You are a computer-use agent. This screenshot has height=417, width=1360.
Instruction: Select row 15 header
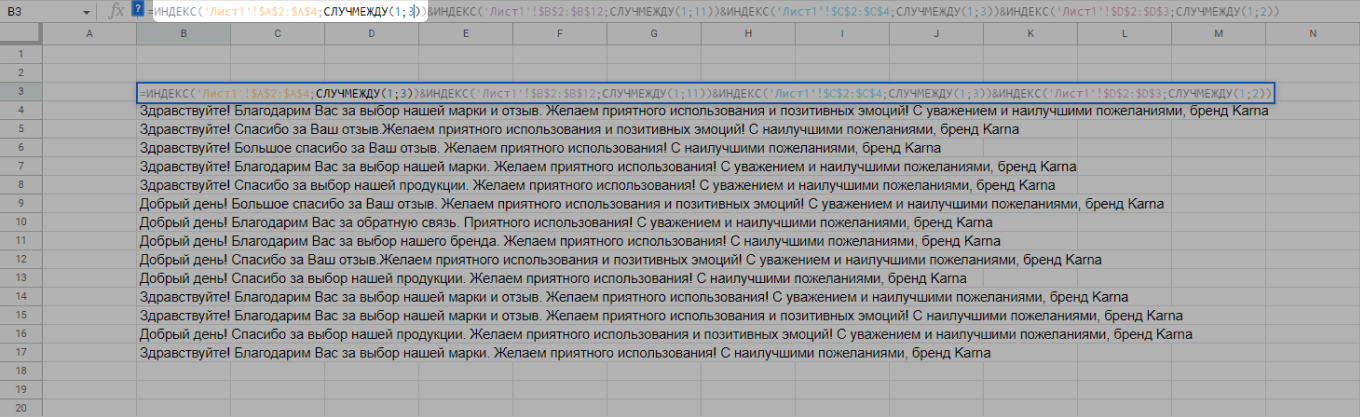(22, 316)
